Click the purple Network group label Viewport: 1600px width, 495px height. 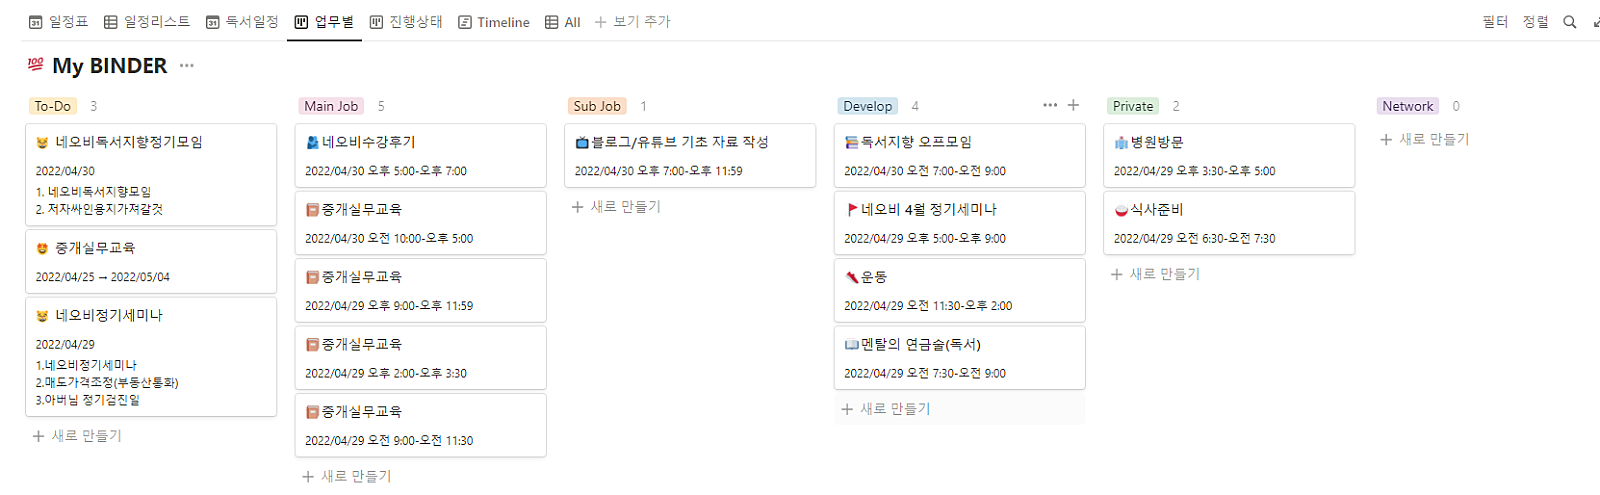[1408, 106]
